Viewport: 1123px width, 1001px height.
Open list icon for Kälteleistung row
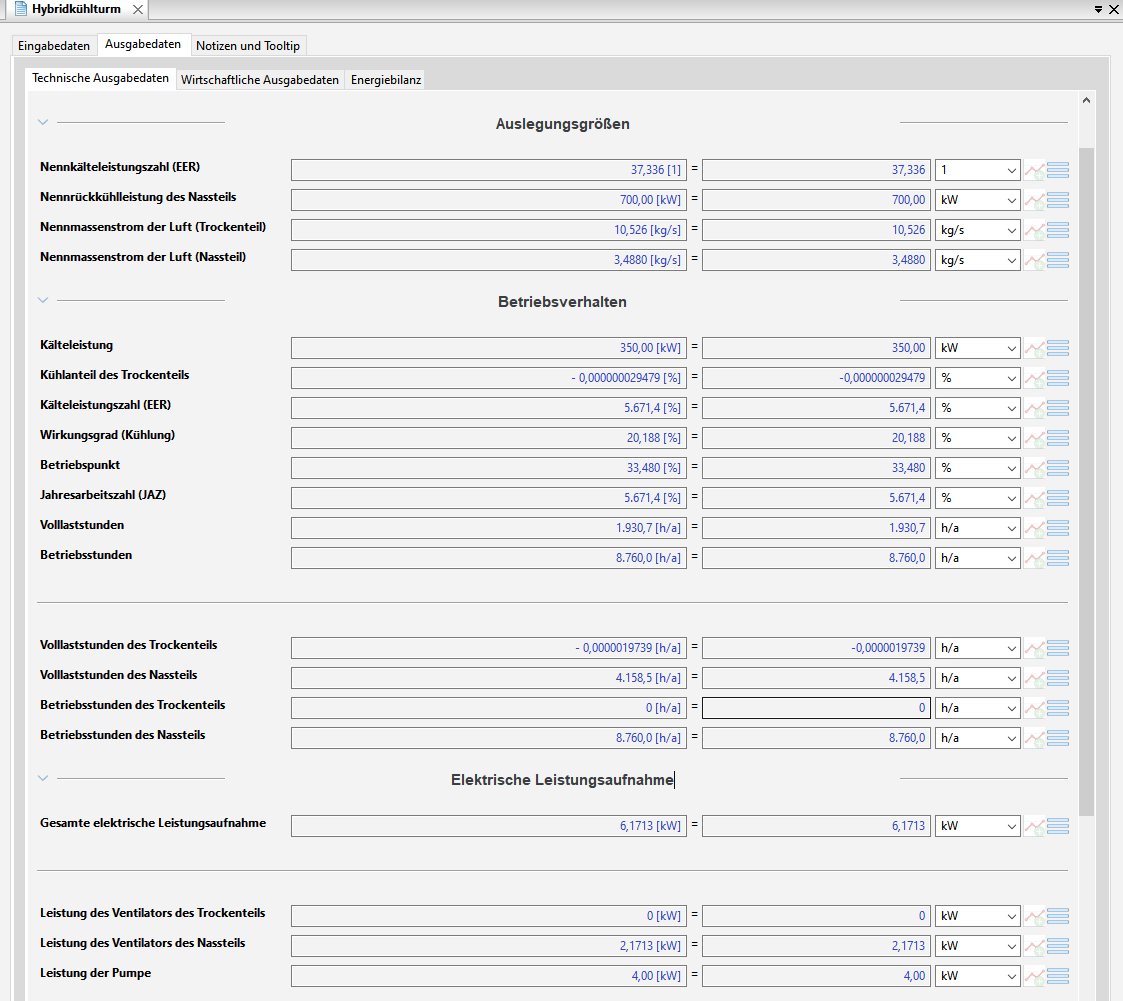point(1058,349)
